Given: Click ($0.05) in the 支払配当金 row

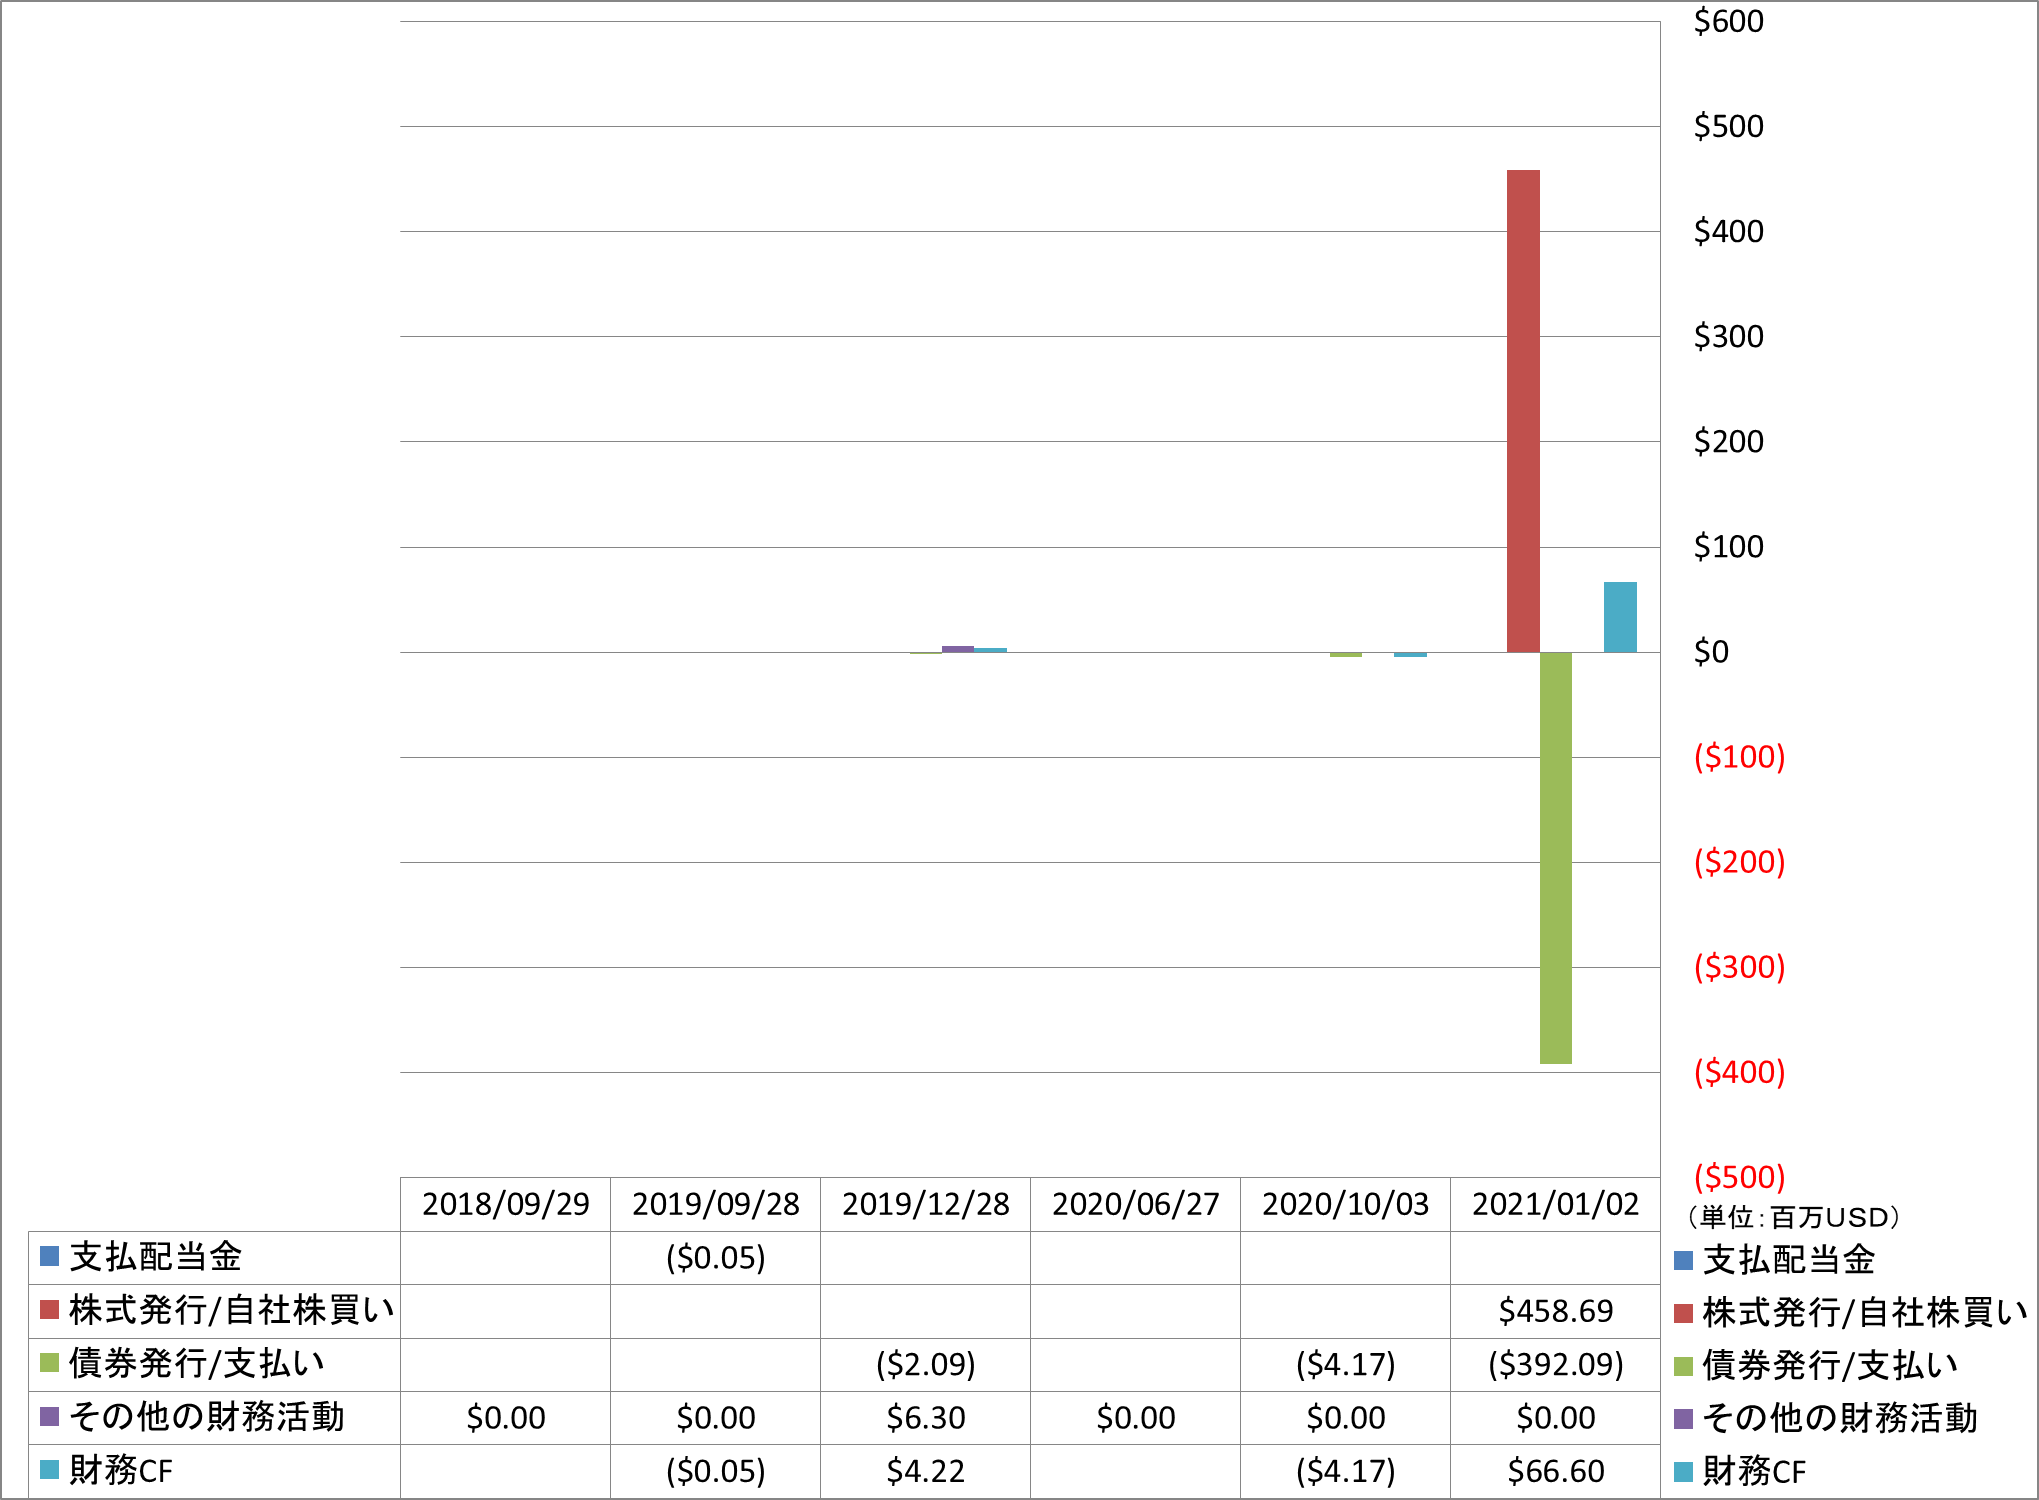Looking at the screenshot, I should point(716,1258).
